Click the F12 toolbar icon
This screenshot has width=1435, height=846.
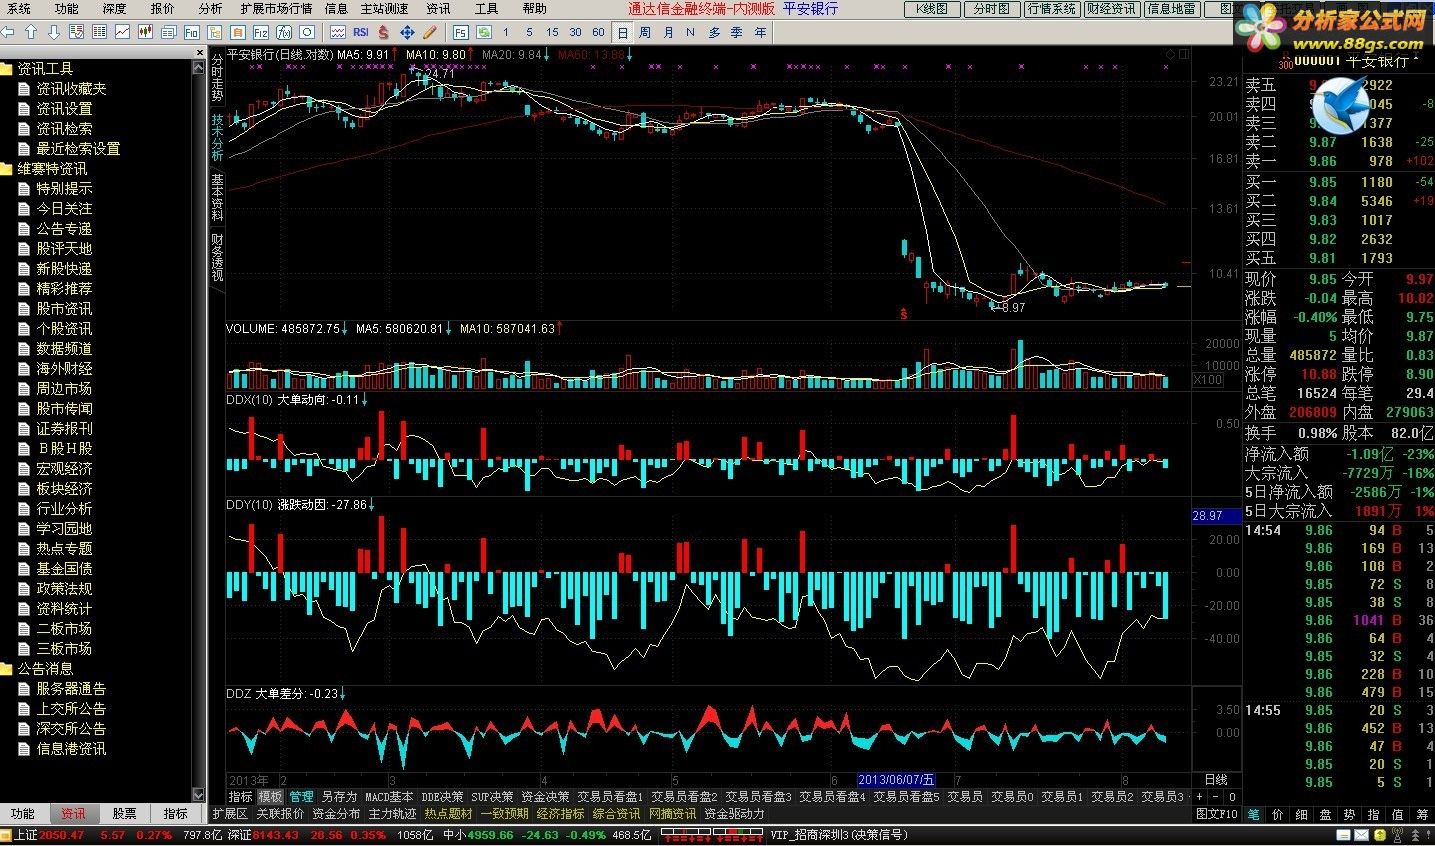coord(261,32)
